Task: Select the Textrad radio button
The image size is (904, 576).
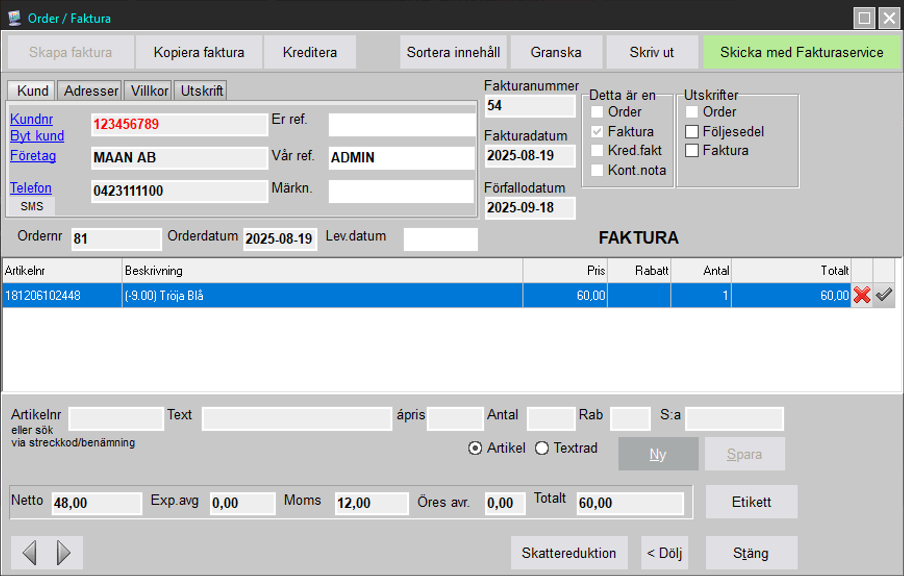Action: (x=540, y=448)
